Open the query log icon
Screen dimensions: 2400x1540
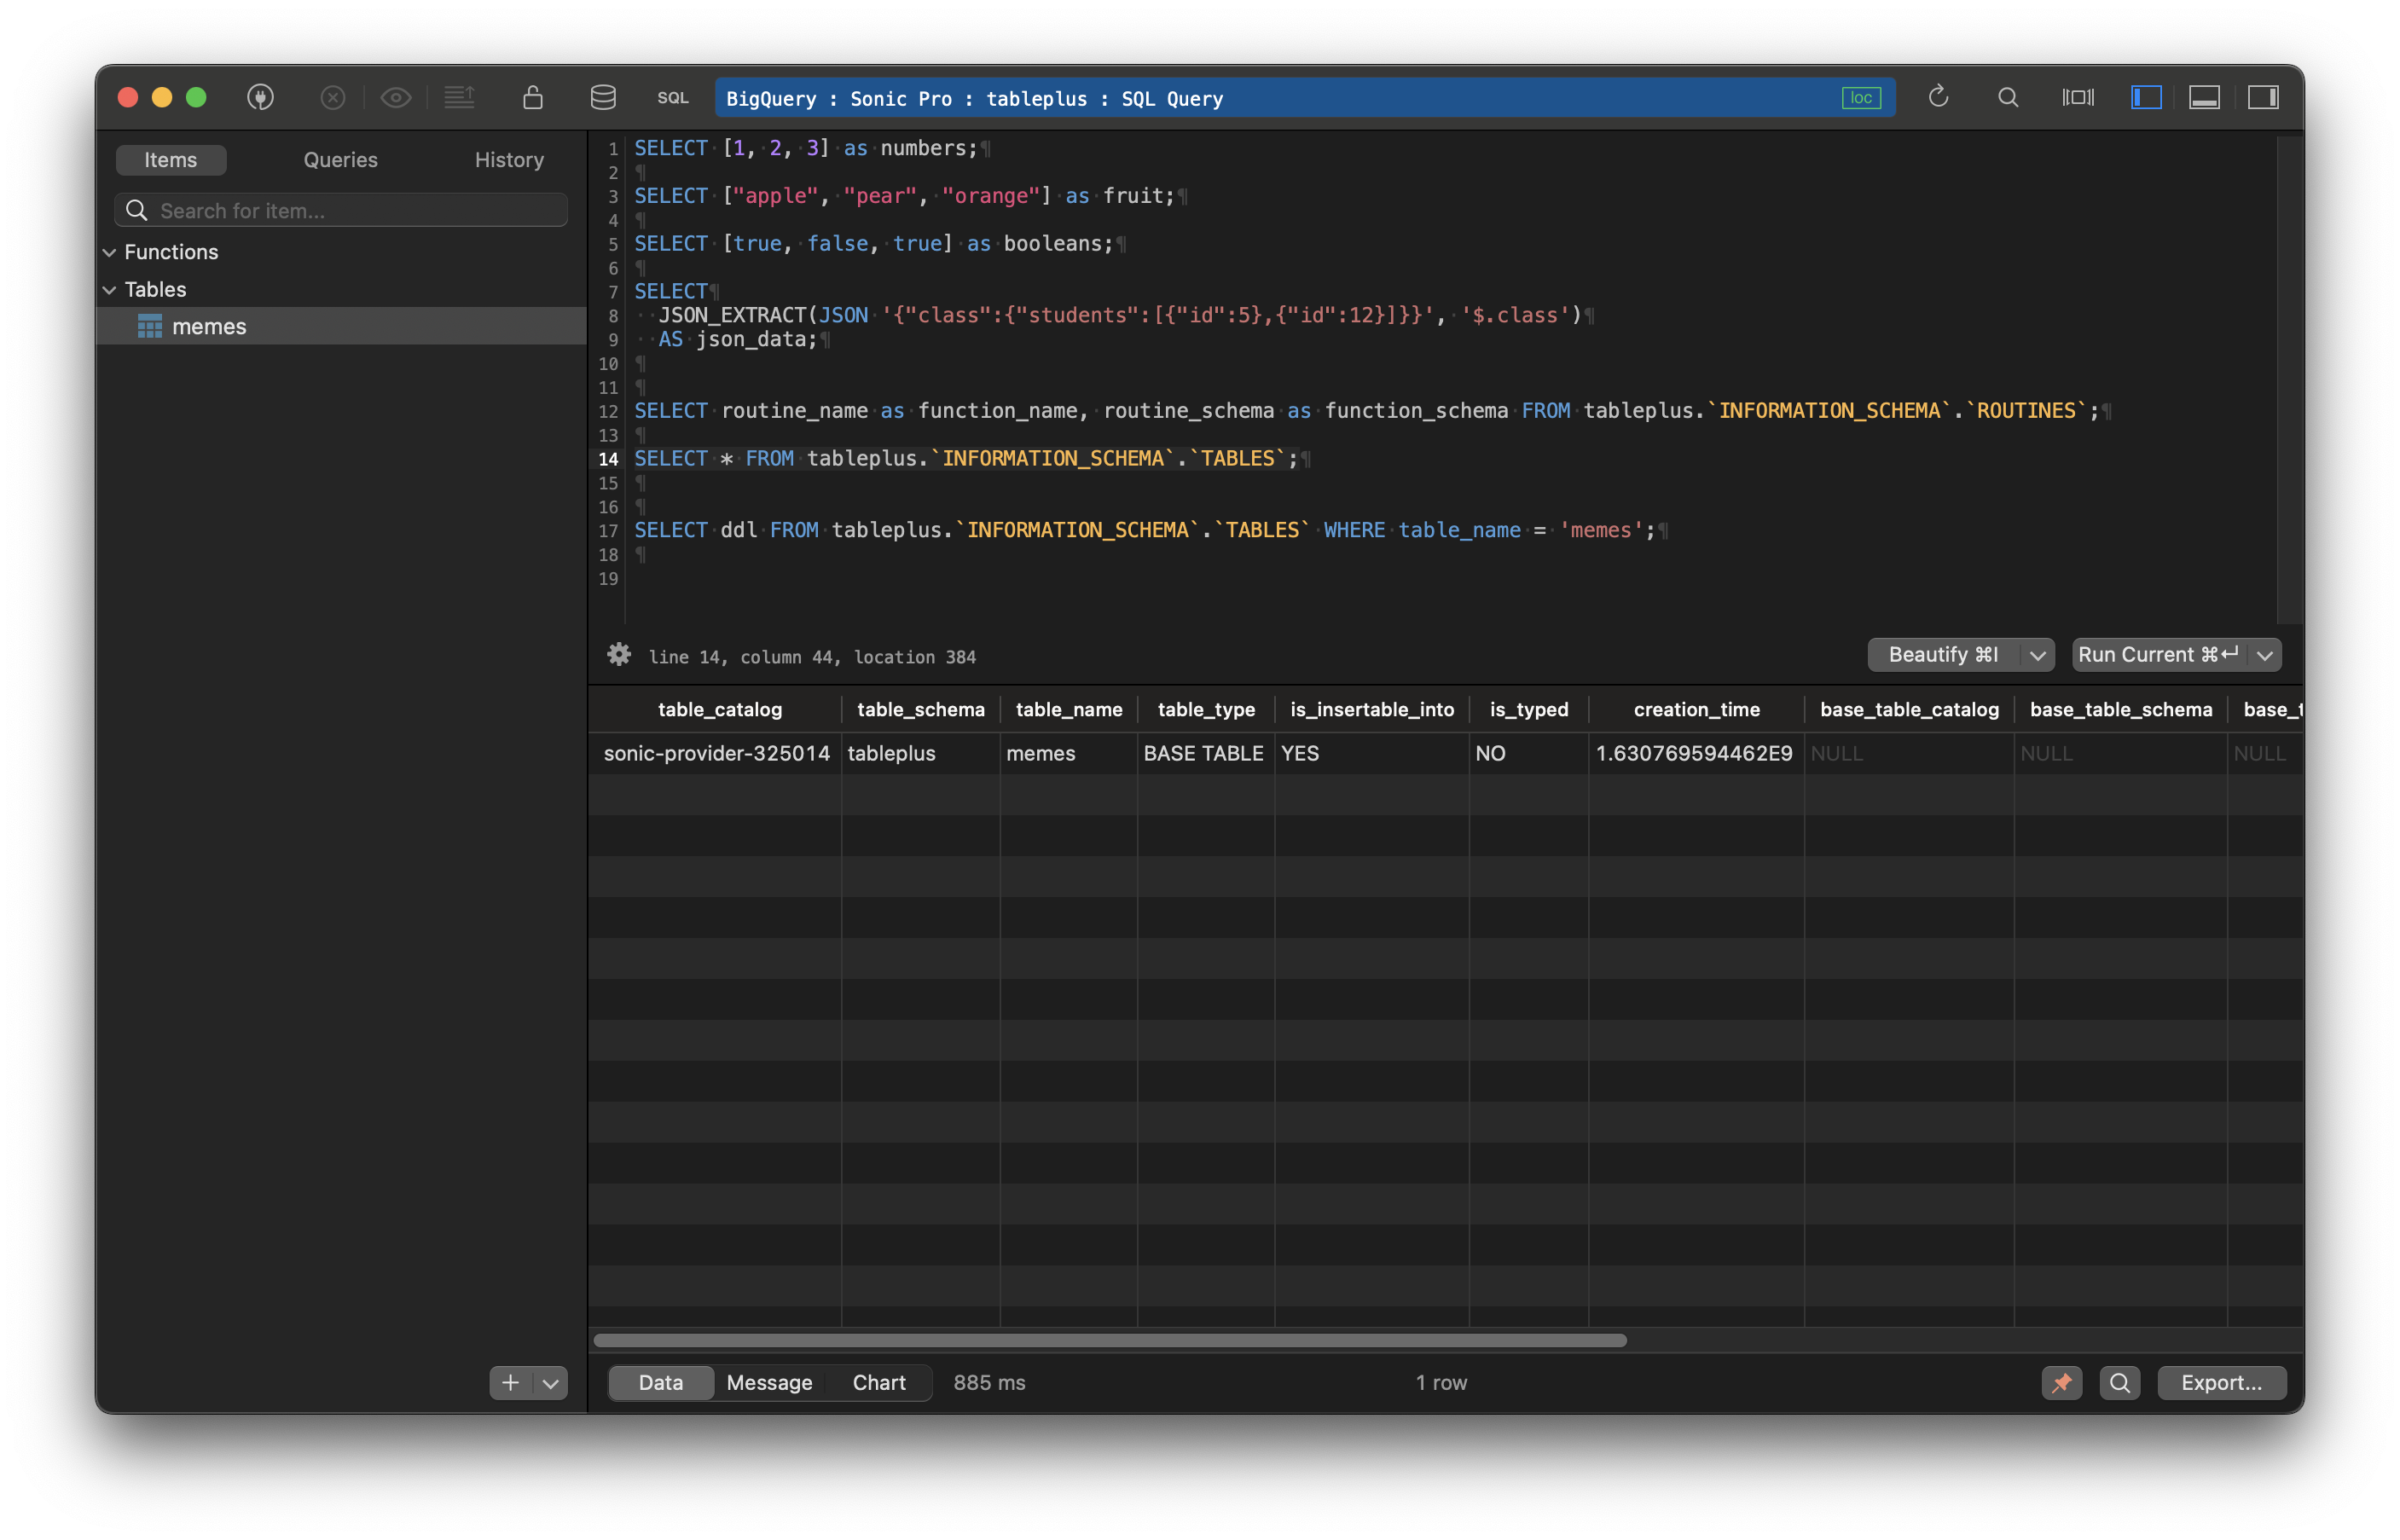pos(460,97)
